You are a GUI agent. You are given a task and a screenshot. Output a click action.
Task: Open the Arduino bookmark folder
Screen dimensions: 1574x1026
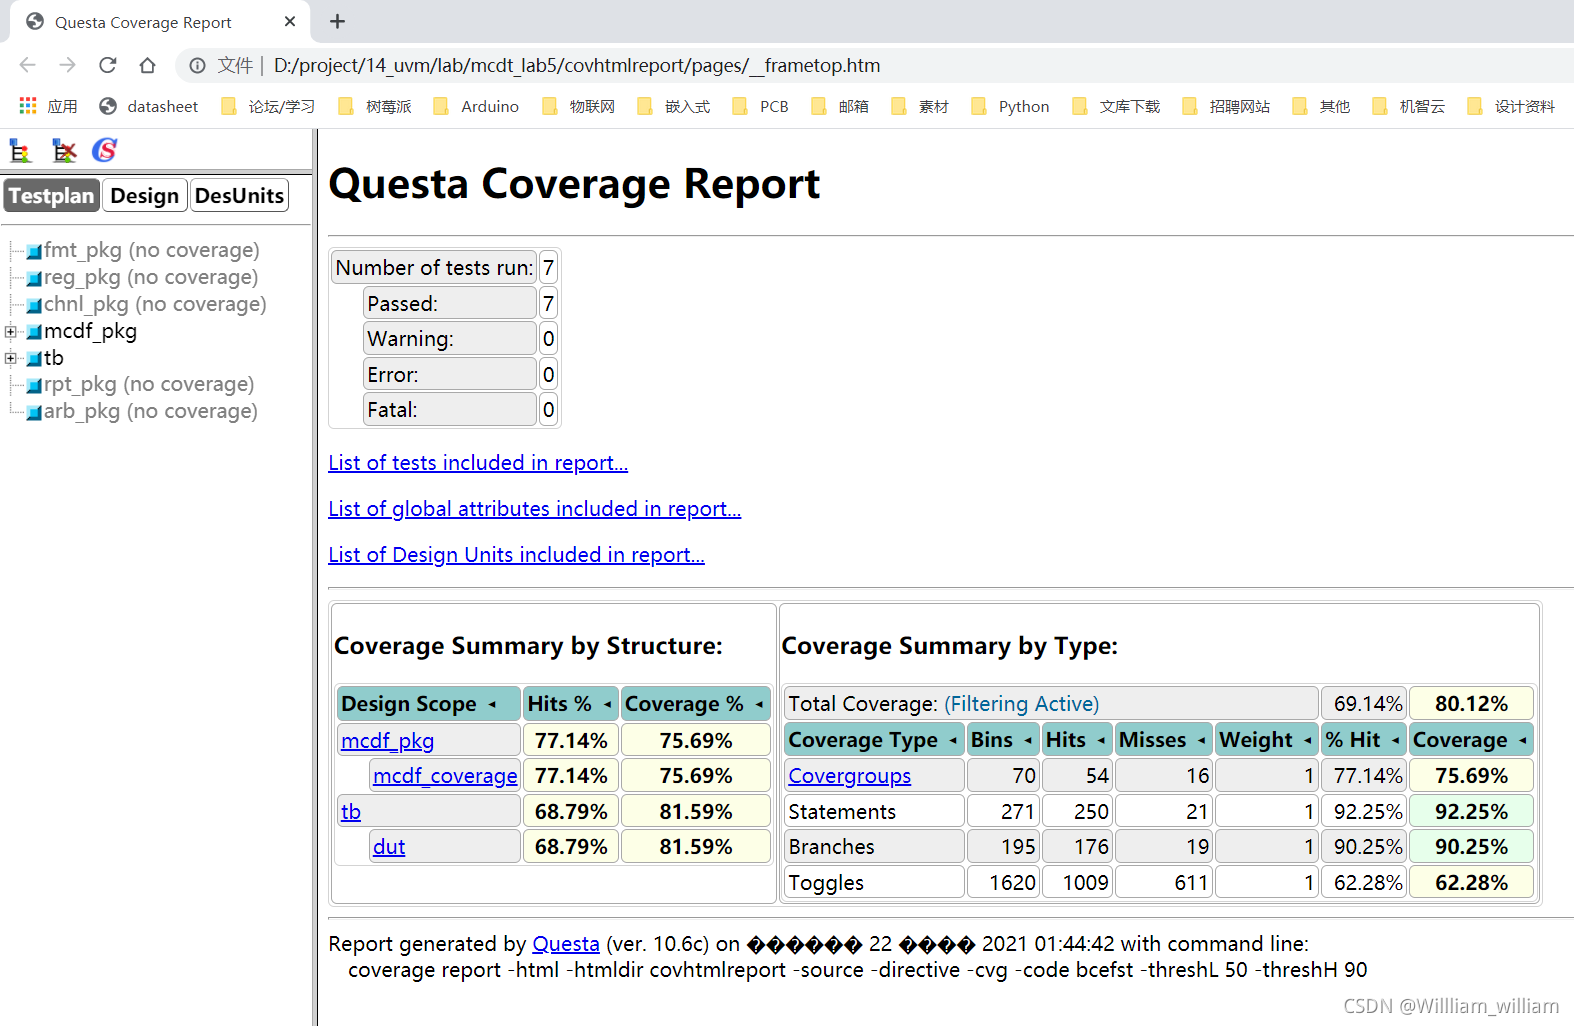[476, 106]
